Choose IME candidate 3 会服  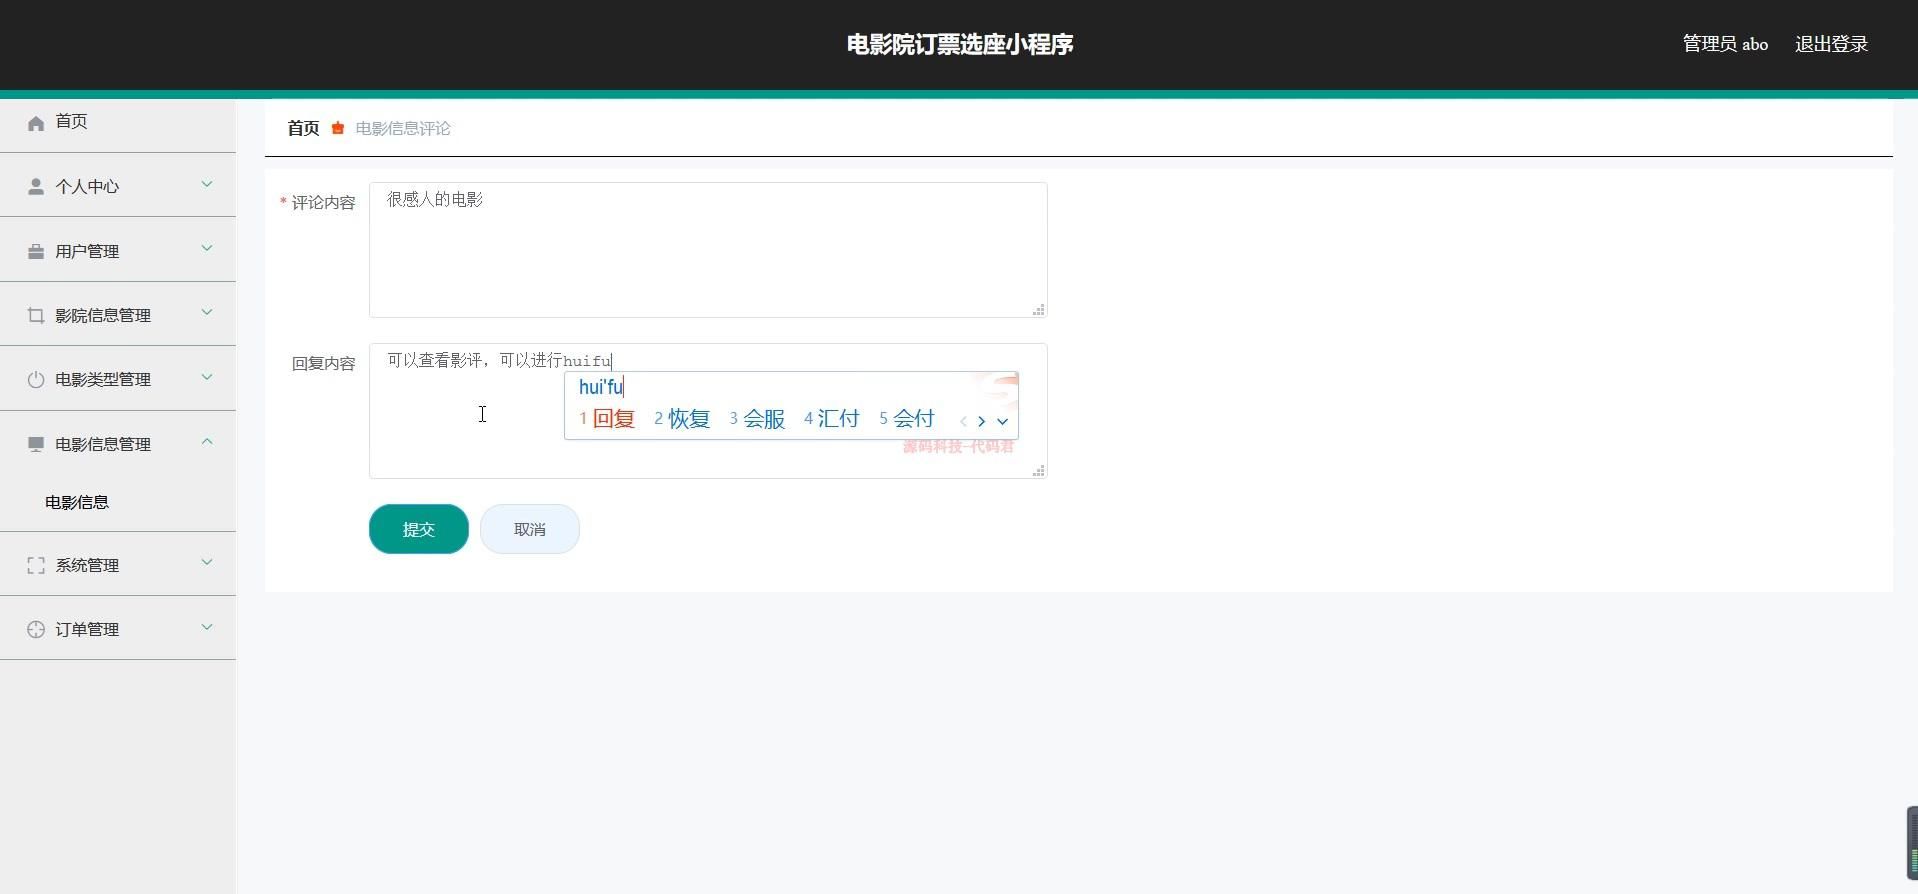pos(757,419)
